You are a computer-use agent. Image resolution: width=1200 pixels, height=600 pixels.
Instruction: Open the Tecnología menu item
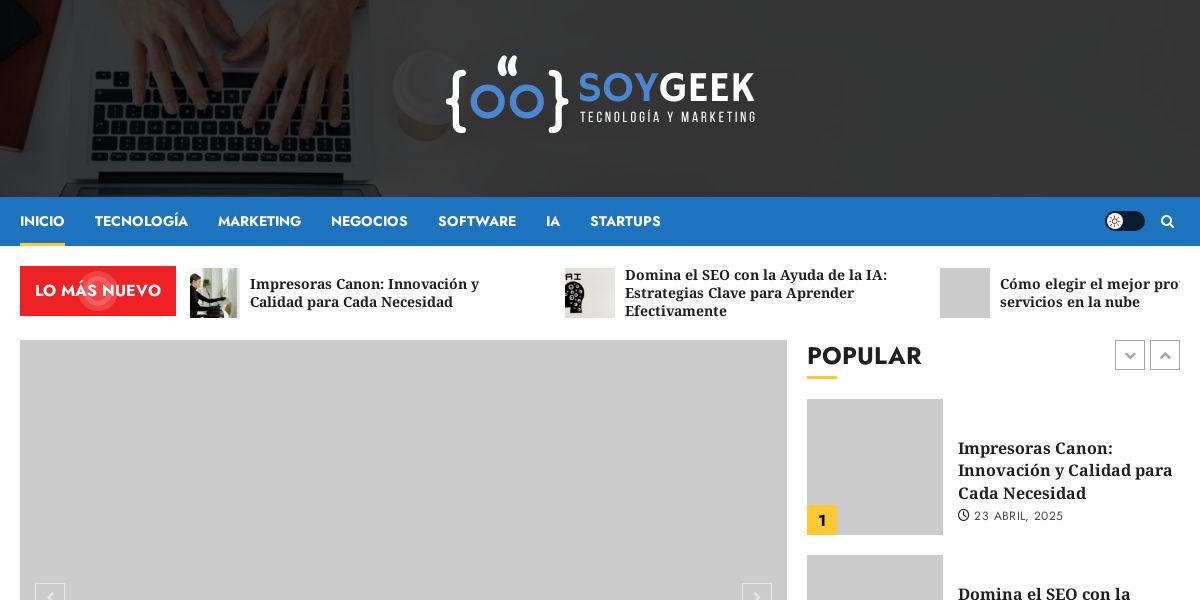(x=141, y=221)
